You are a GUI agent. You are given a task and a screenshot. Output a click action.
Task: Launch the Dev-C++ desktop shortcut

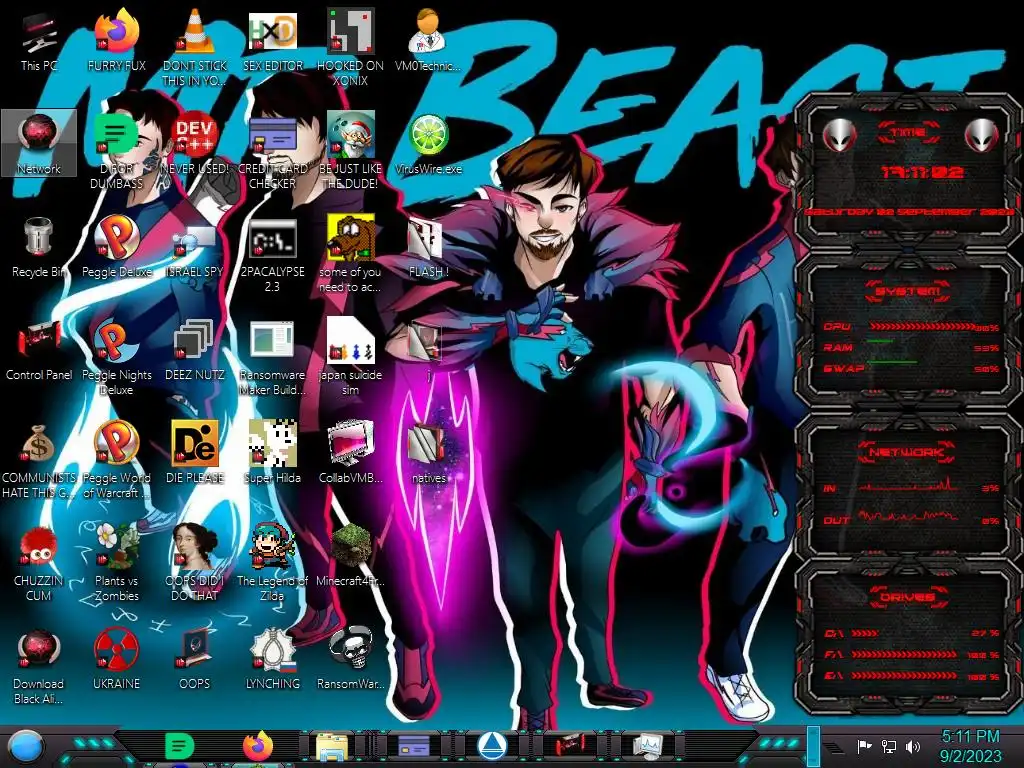[x=195, y=143]
